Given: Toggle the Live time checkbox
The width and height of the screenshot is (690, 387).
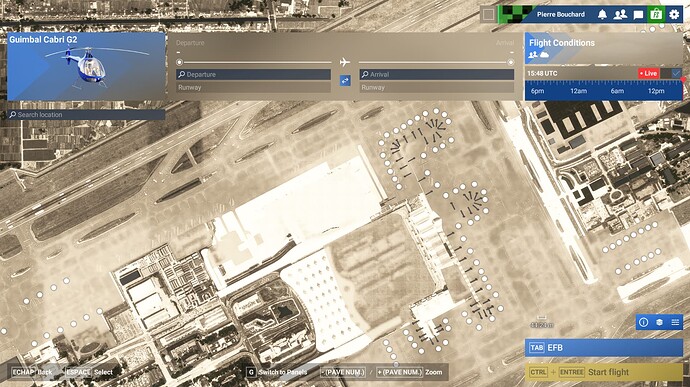Looking at the screenshot, I should pyautogui.click(x=676, y=73).
